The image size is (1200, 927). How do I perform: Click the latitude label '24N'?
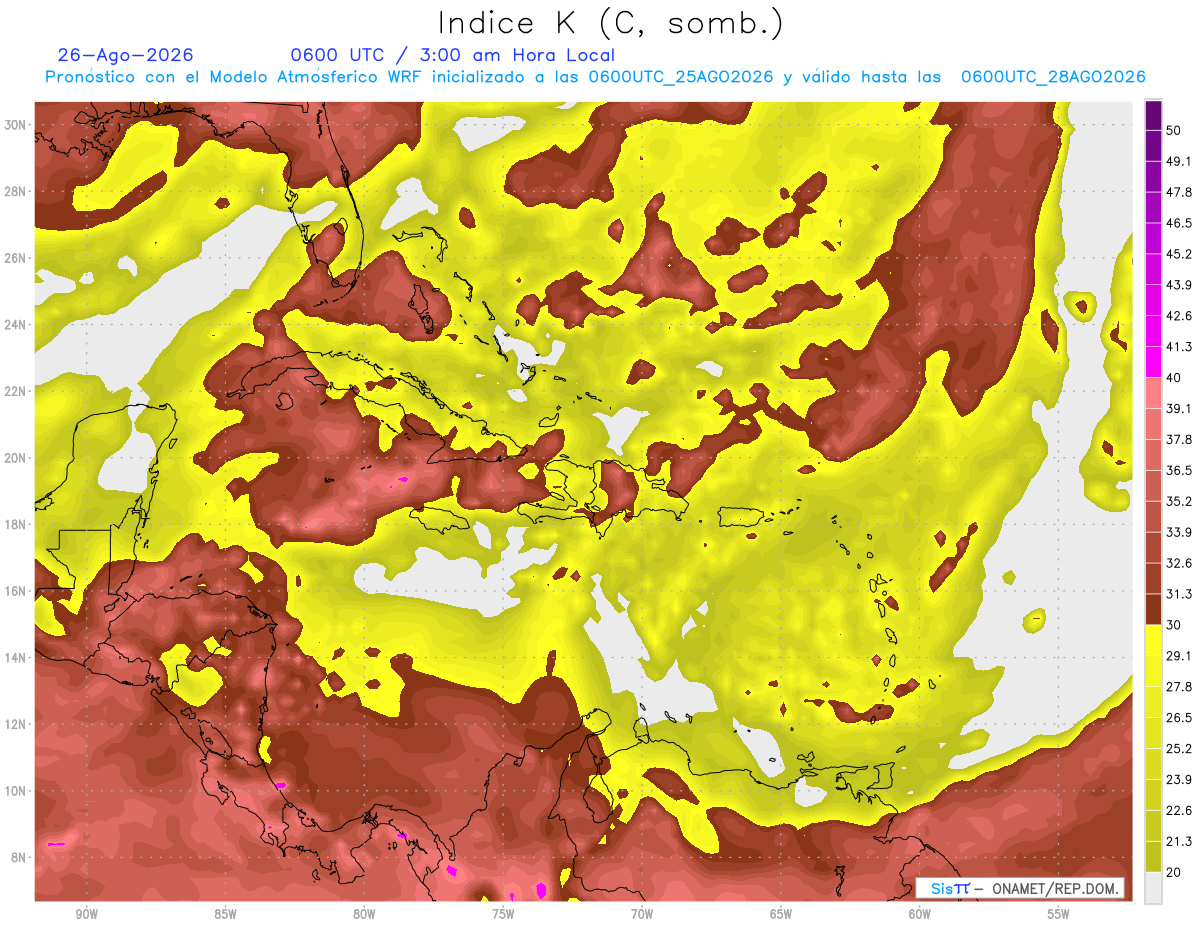pyautogui.click(x=16, y=325)
